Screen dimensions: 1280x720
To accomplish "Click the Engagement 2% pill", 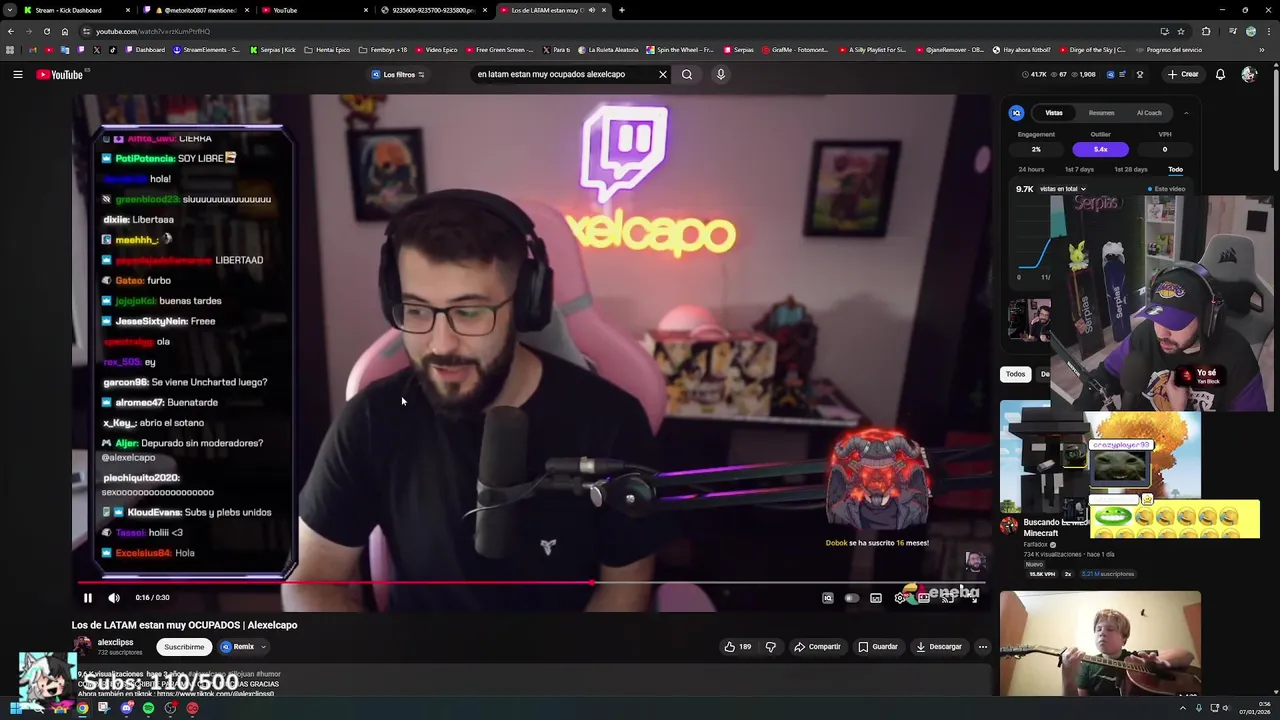I will click(1036, 149).
